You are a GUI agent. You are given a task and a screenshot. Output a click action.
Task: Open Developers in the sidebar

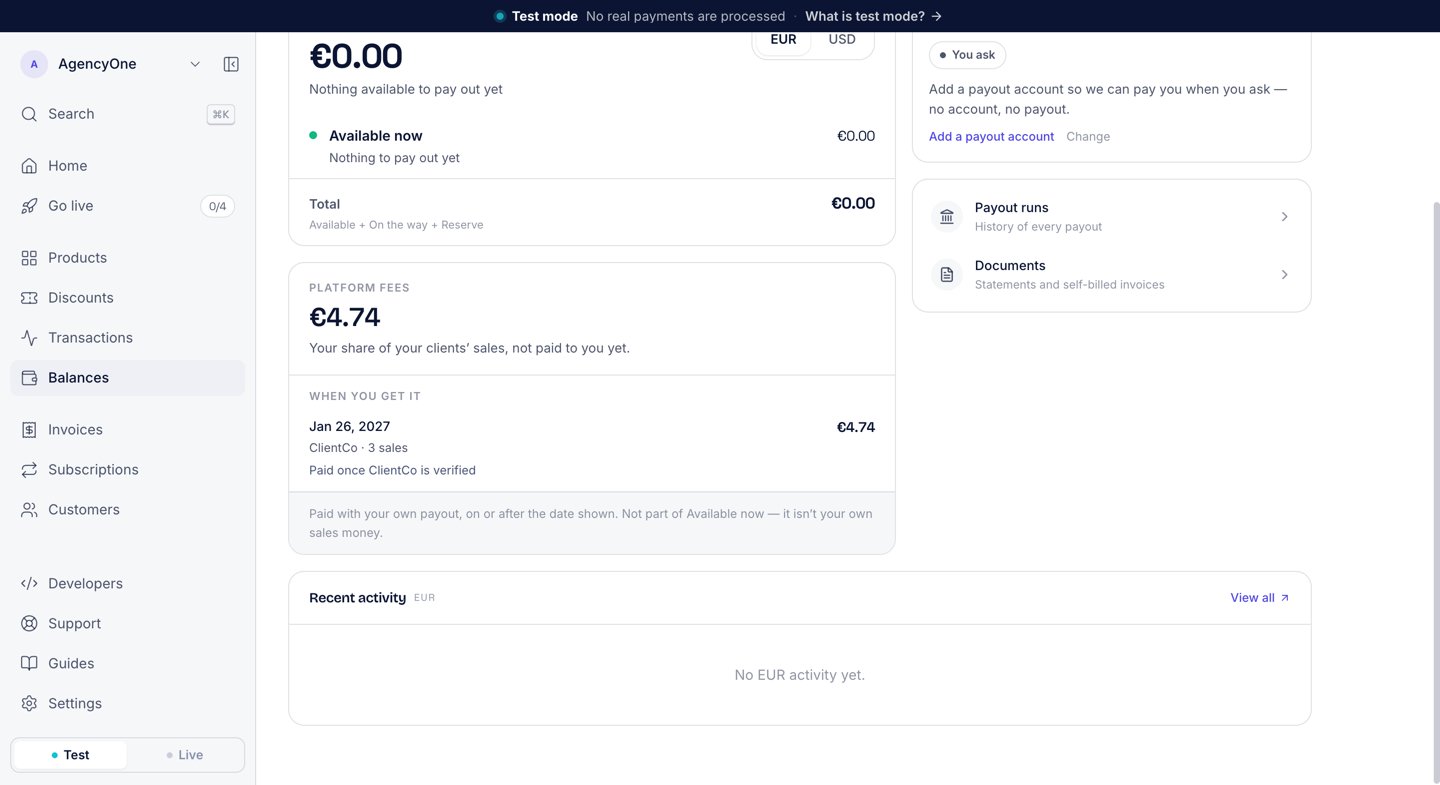(127, 584)
